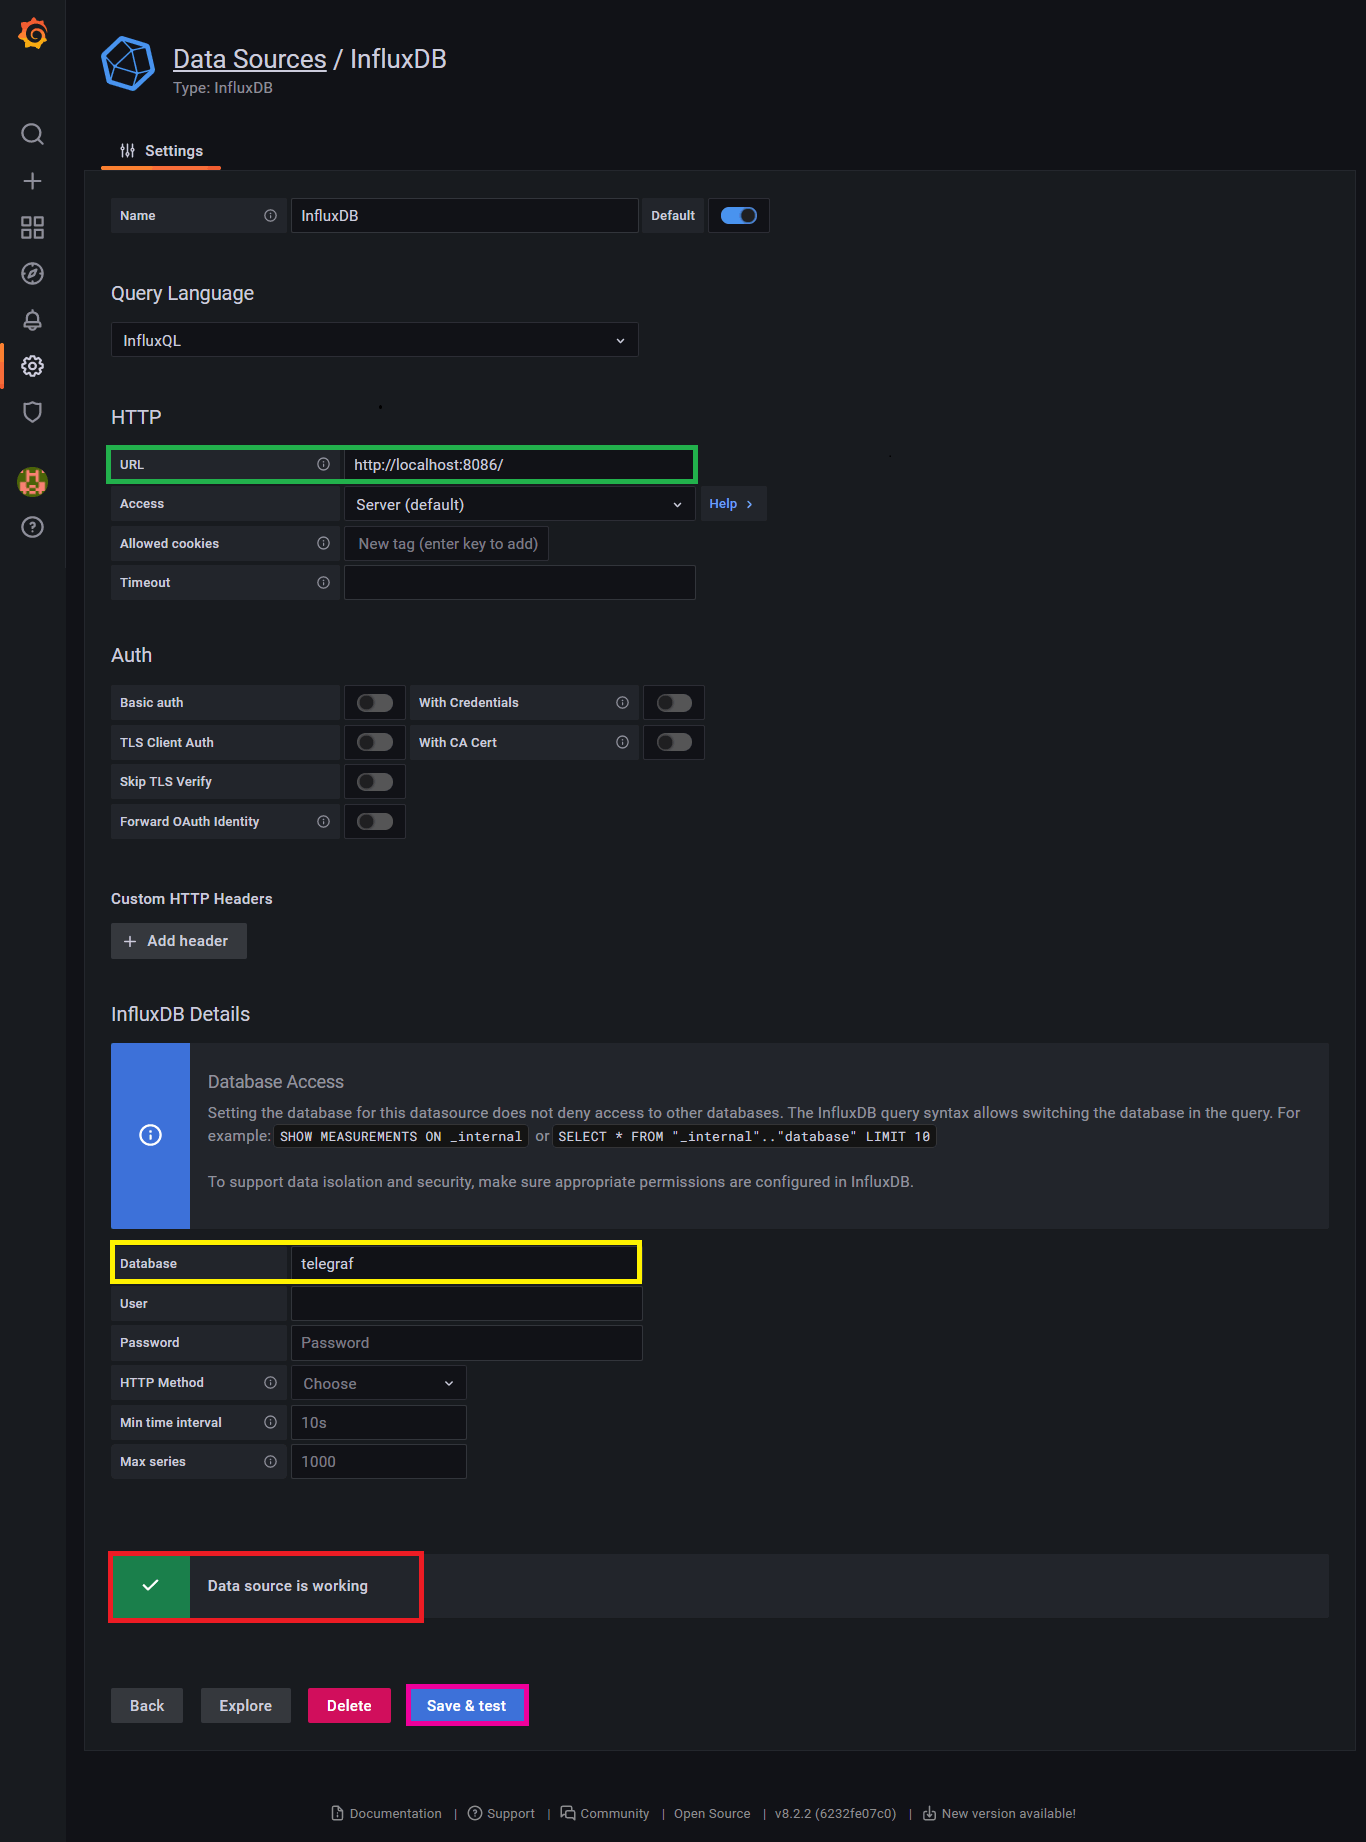This screenshot has width=1366, height=1842.
Task: Open Configuration gear icon in sidebar
Action: point(32,366)
